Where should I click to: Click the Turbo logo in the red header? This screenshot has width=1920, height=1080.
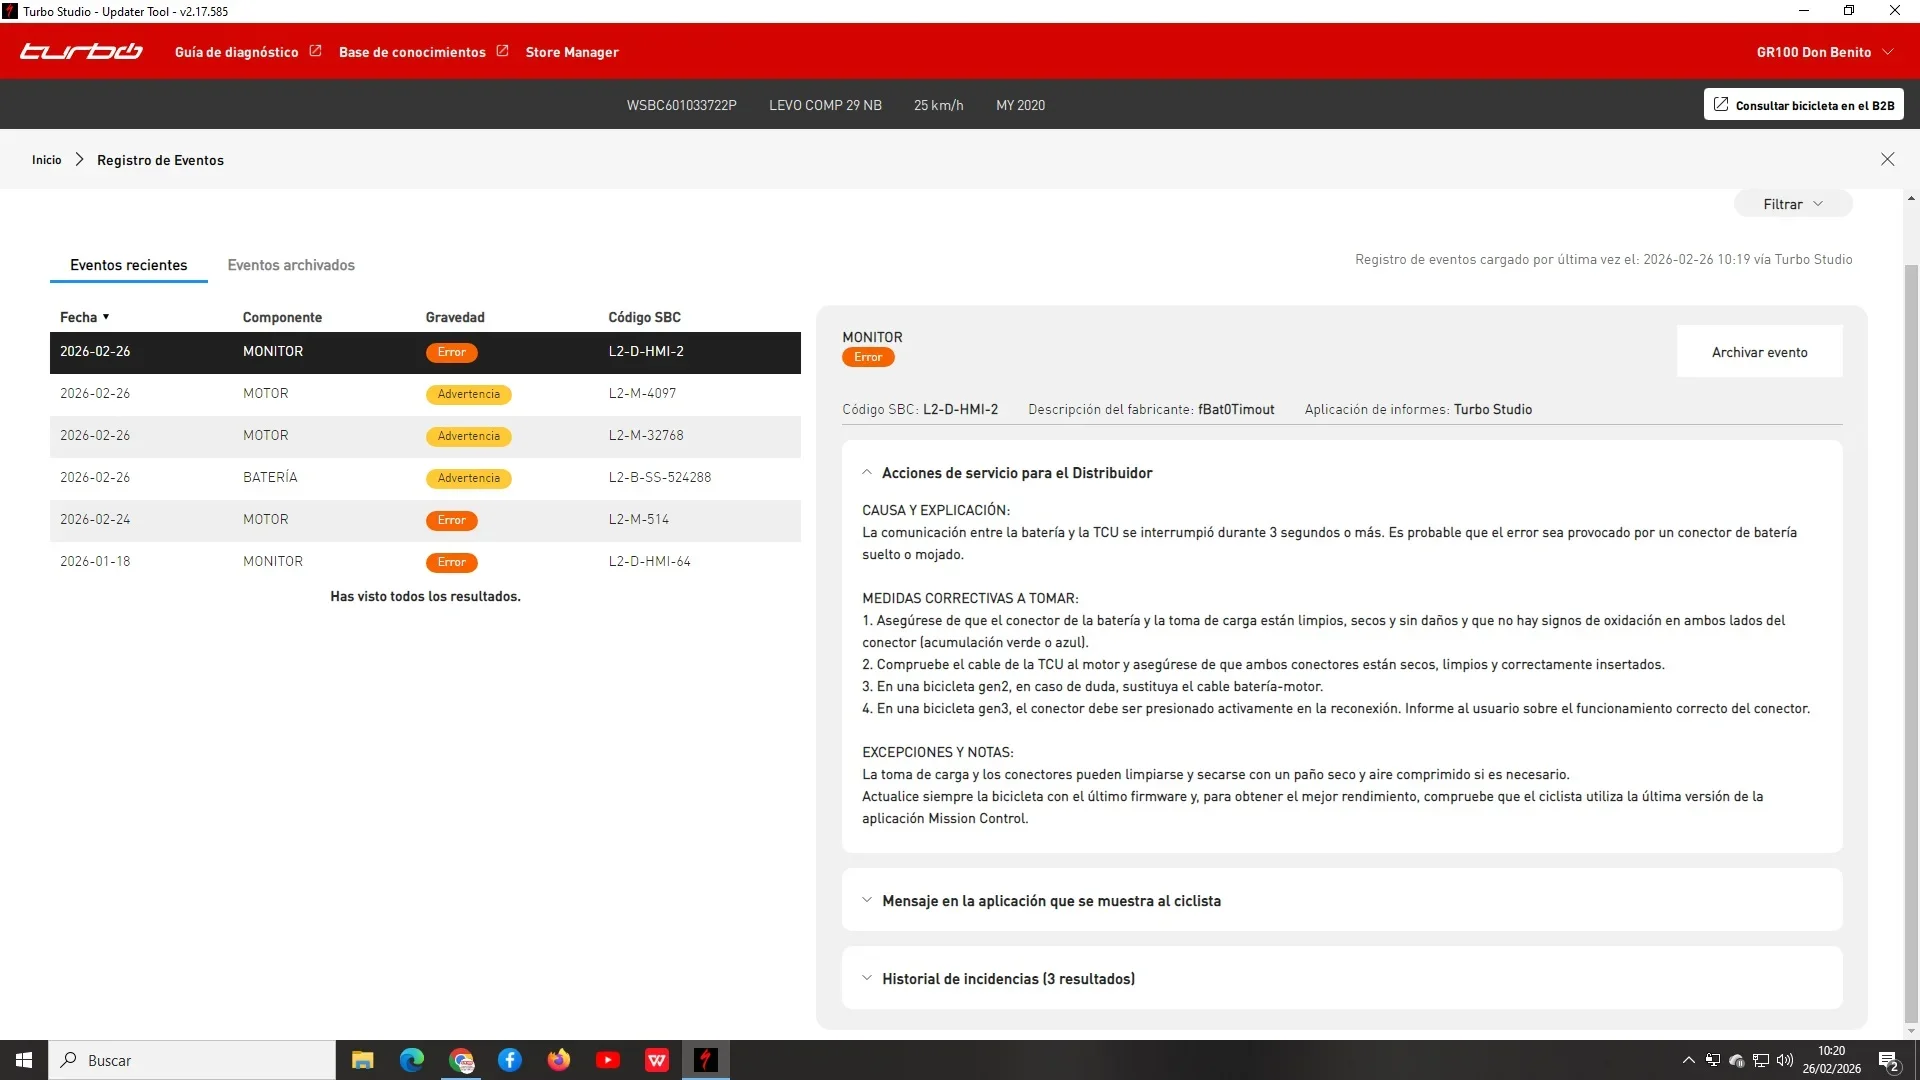[81, 51]
